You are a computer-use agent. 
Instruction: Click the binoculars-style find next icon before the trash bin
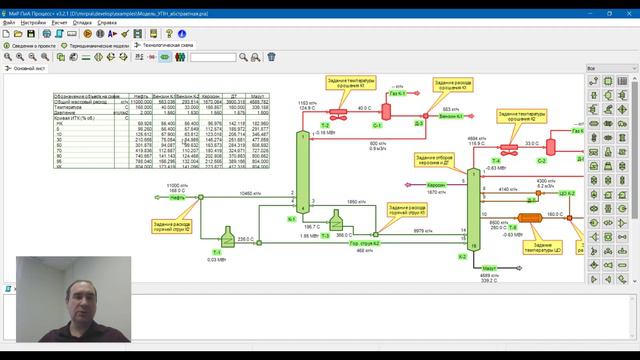(256, 57)
